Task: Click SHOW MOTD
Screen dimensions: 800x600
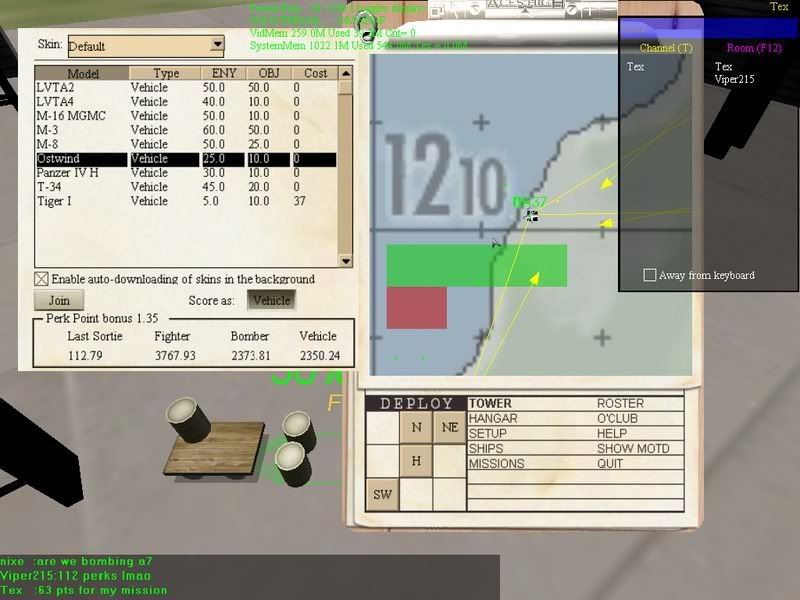Action: 633,448
